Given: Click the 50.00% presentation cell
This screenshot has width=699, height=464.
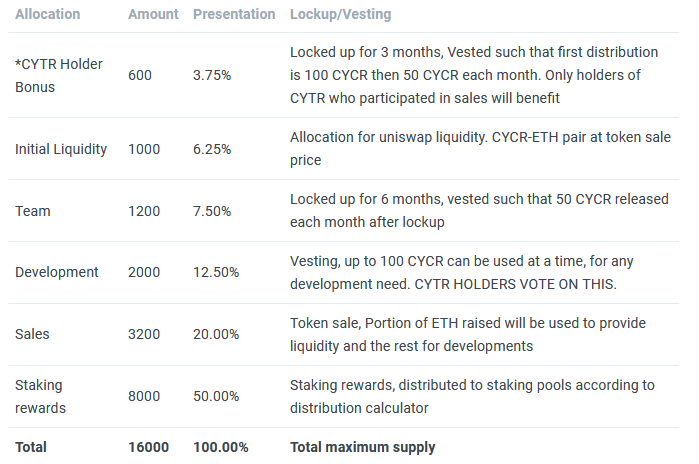Looking at the screenshot, I should click(x=216, y=396).
